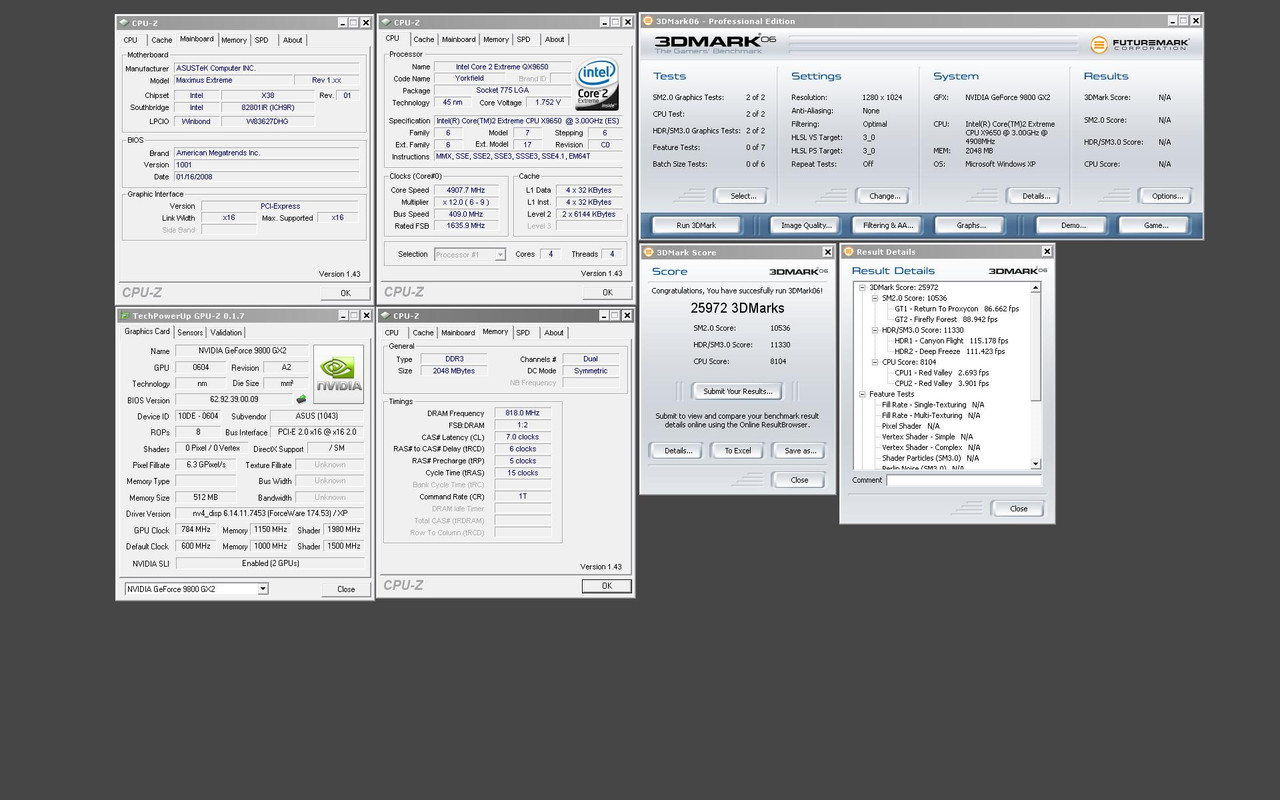Open the Processor #1 selection dropdown
The width and height of the screenshot is (1280, 800).
(500, 255)
